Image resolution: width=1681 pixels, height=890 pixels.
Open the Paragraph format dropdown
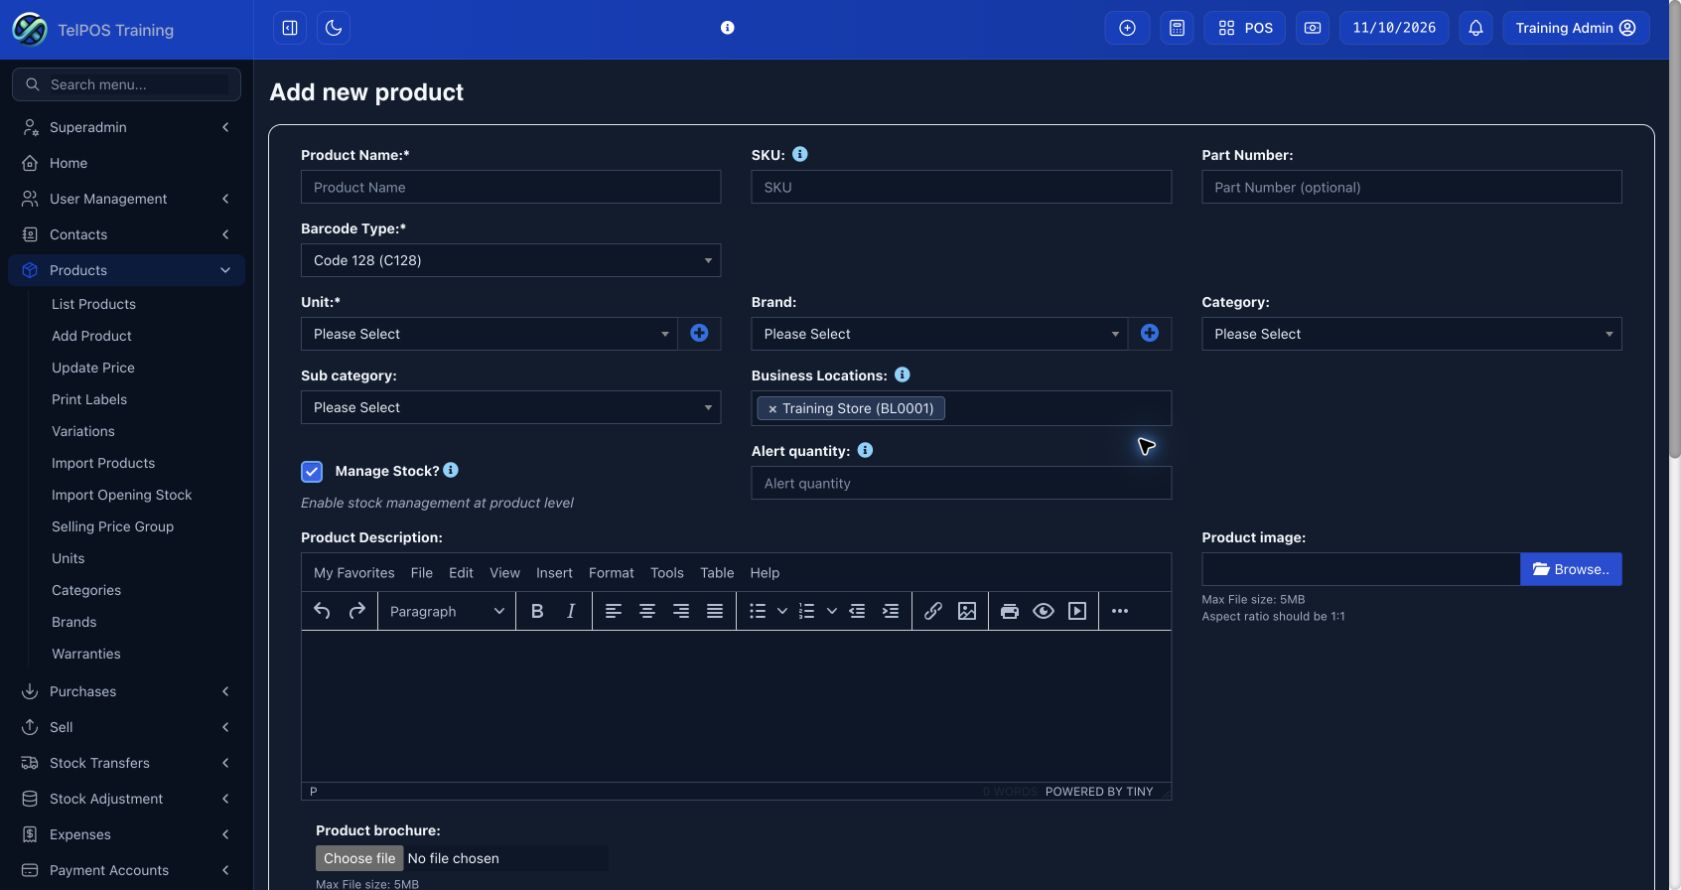tap(447, 611)
